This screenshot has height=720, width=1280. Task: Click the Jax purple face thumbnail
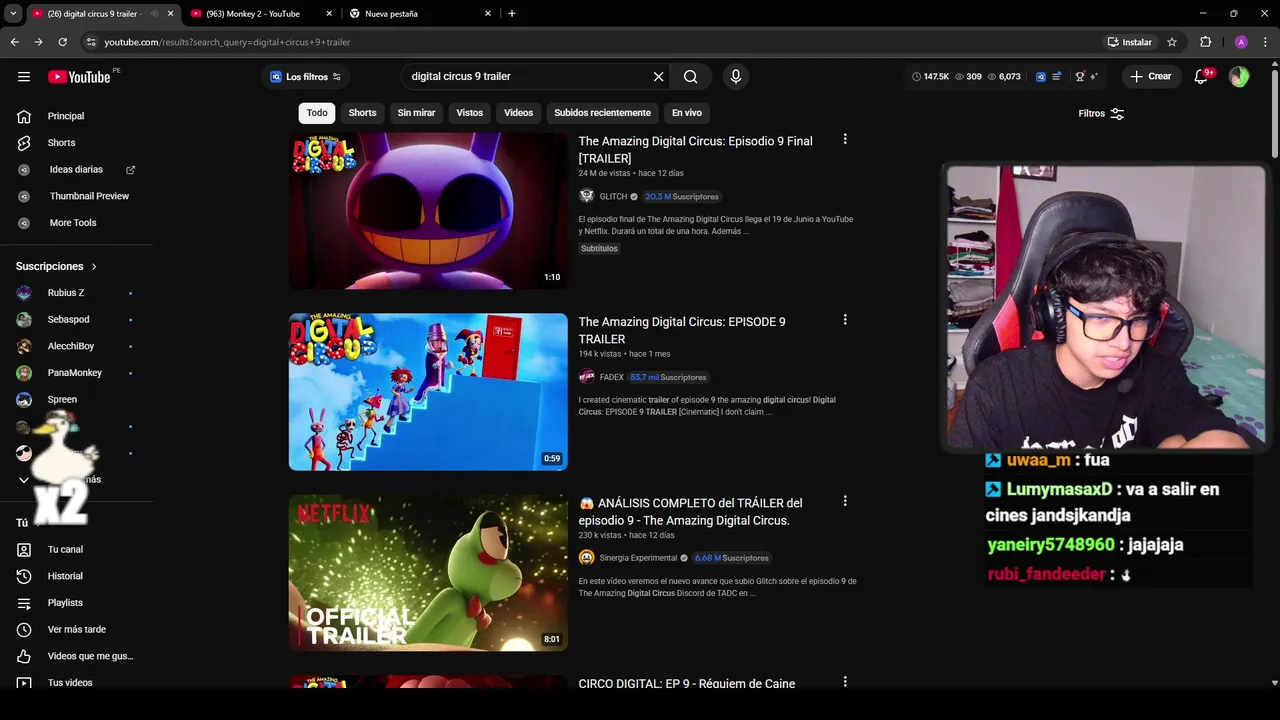coord(428,211)
